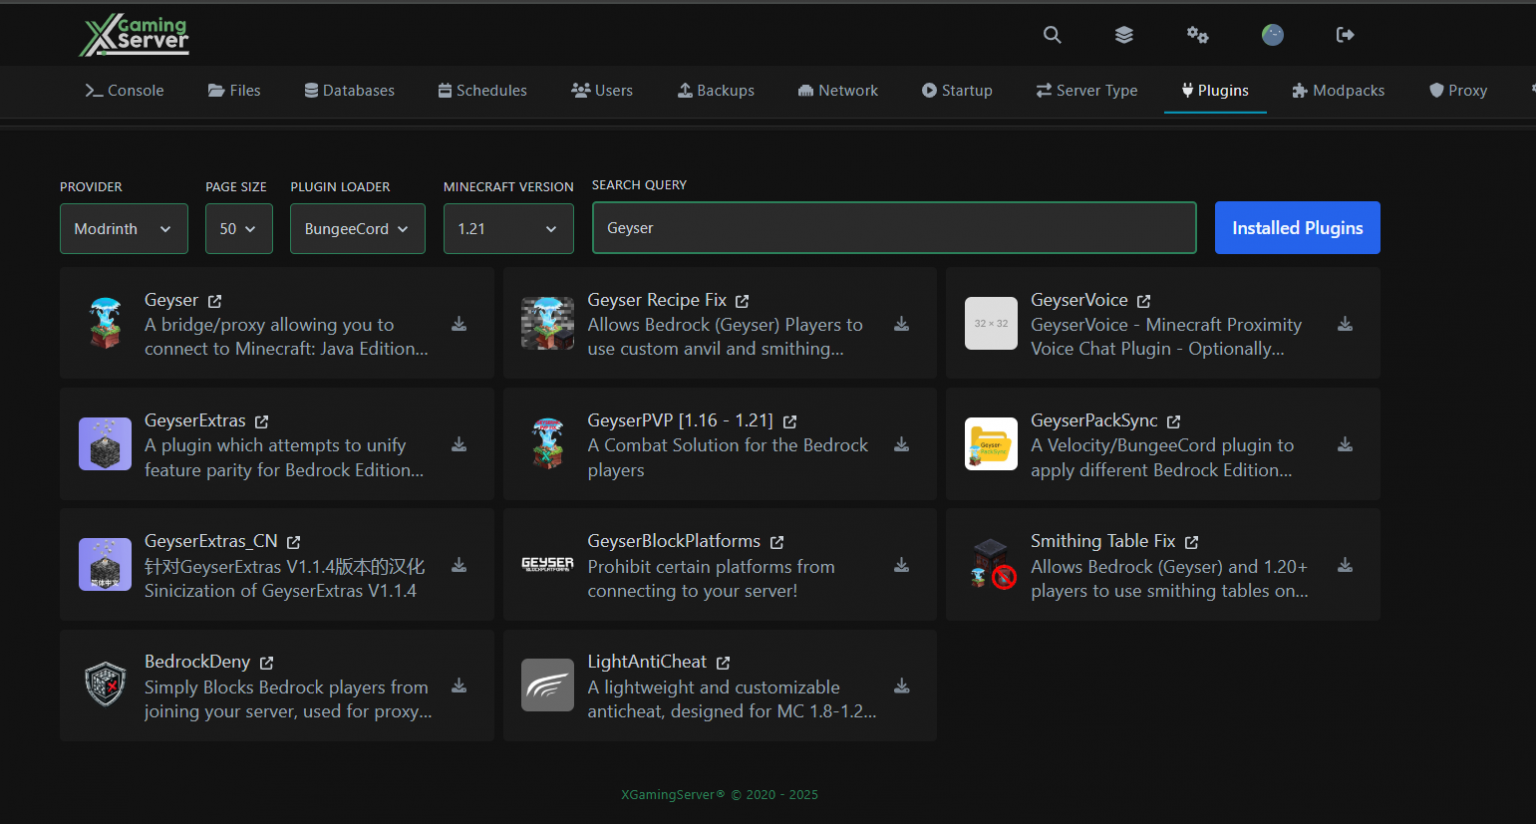Open the Plugin Loader dropdown set to BungeeCord

tap(357, 228)
